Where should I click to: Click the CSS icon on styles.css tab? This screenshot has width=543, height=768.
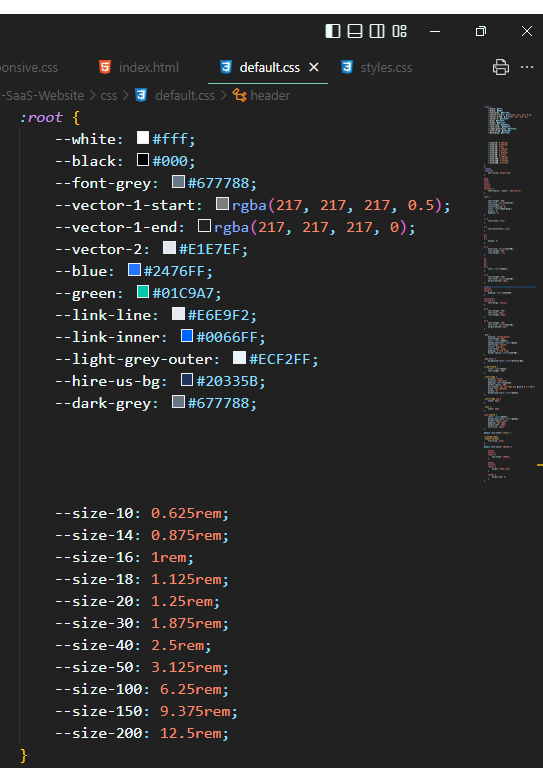(347, 67)
